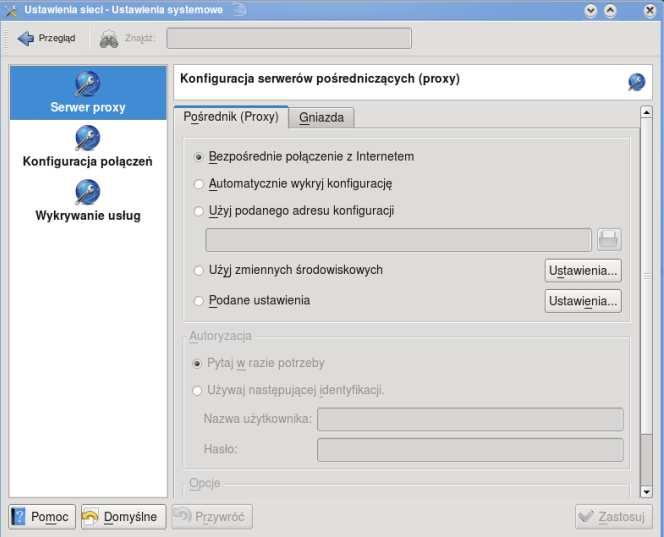Open the Konfiguracja połączeń section
Image resolution: width=664 pixels, height=537 pixels.
click(88, 147)
